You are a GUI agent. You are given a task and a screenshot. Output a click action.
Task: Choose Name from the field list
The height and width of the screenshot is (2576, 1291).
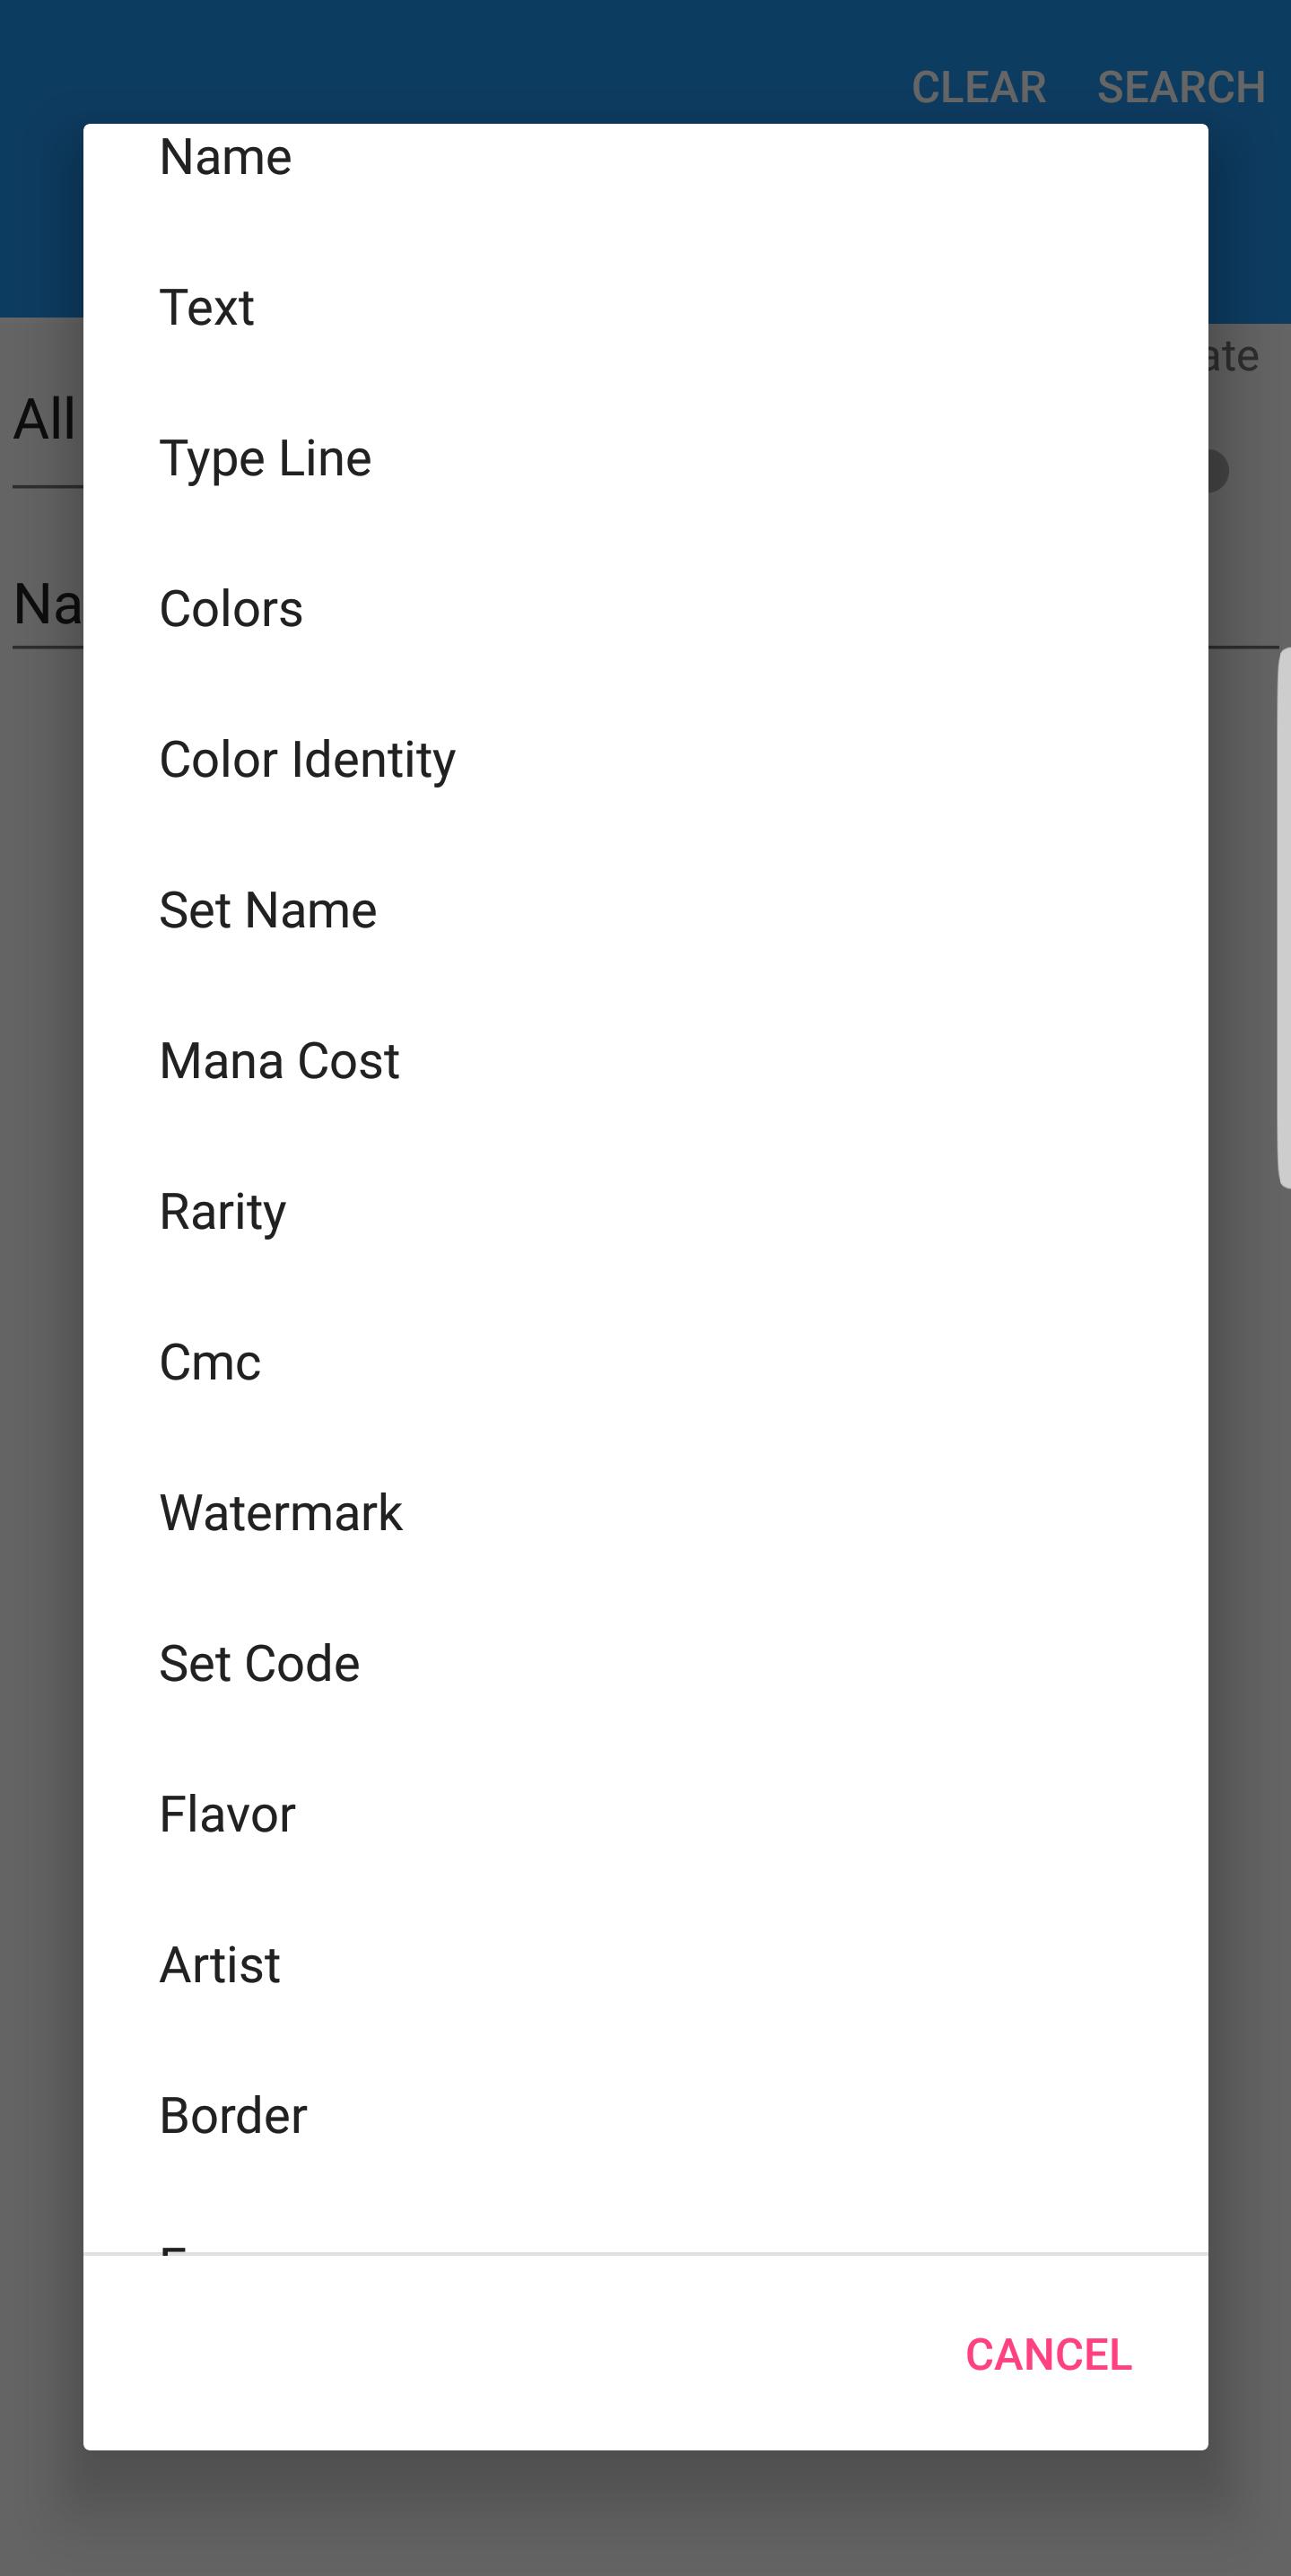[226, 158]
